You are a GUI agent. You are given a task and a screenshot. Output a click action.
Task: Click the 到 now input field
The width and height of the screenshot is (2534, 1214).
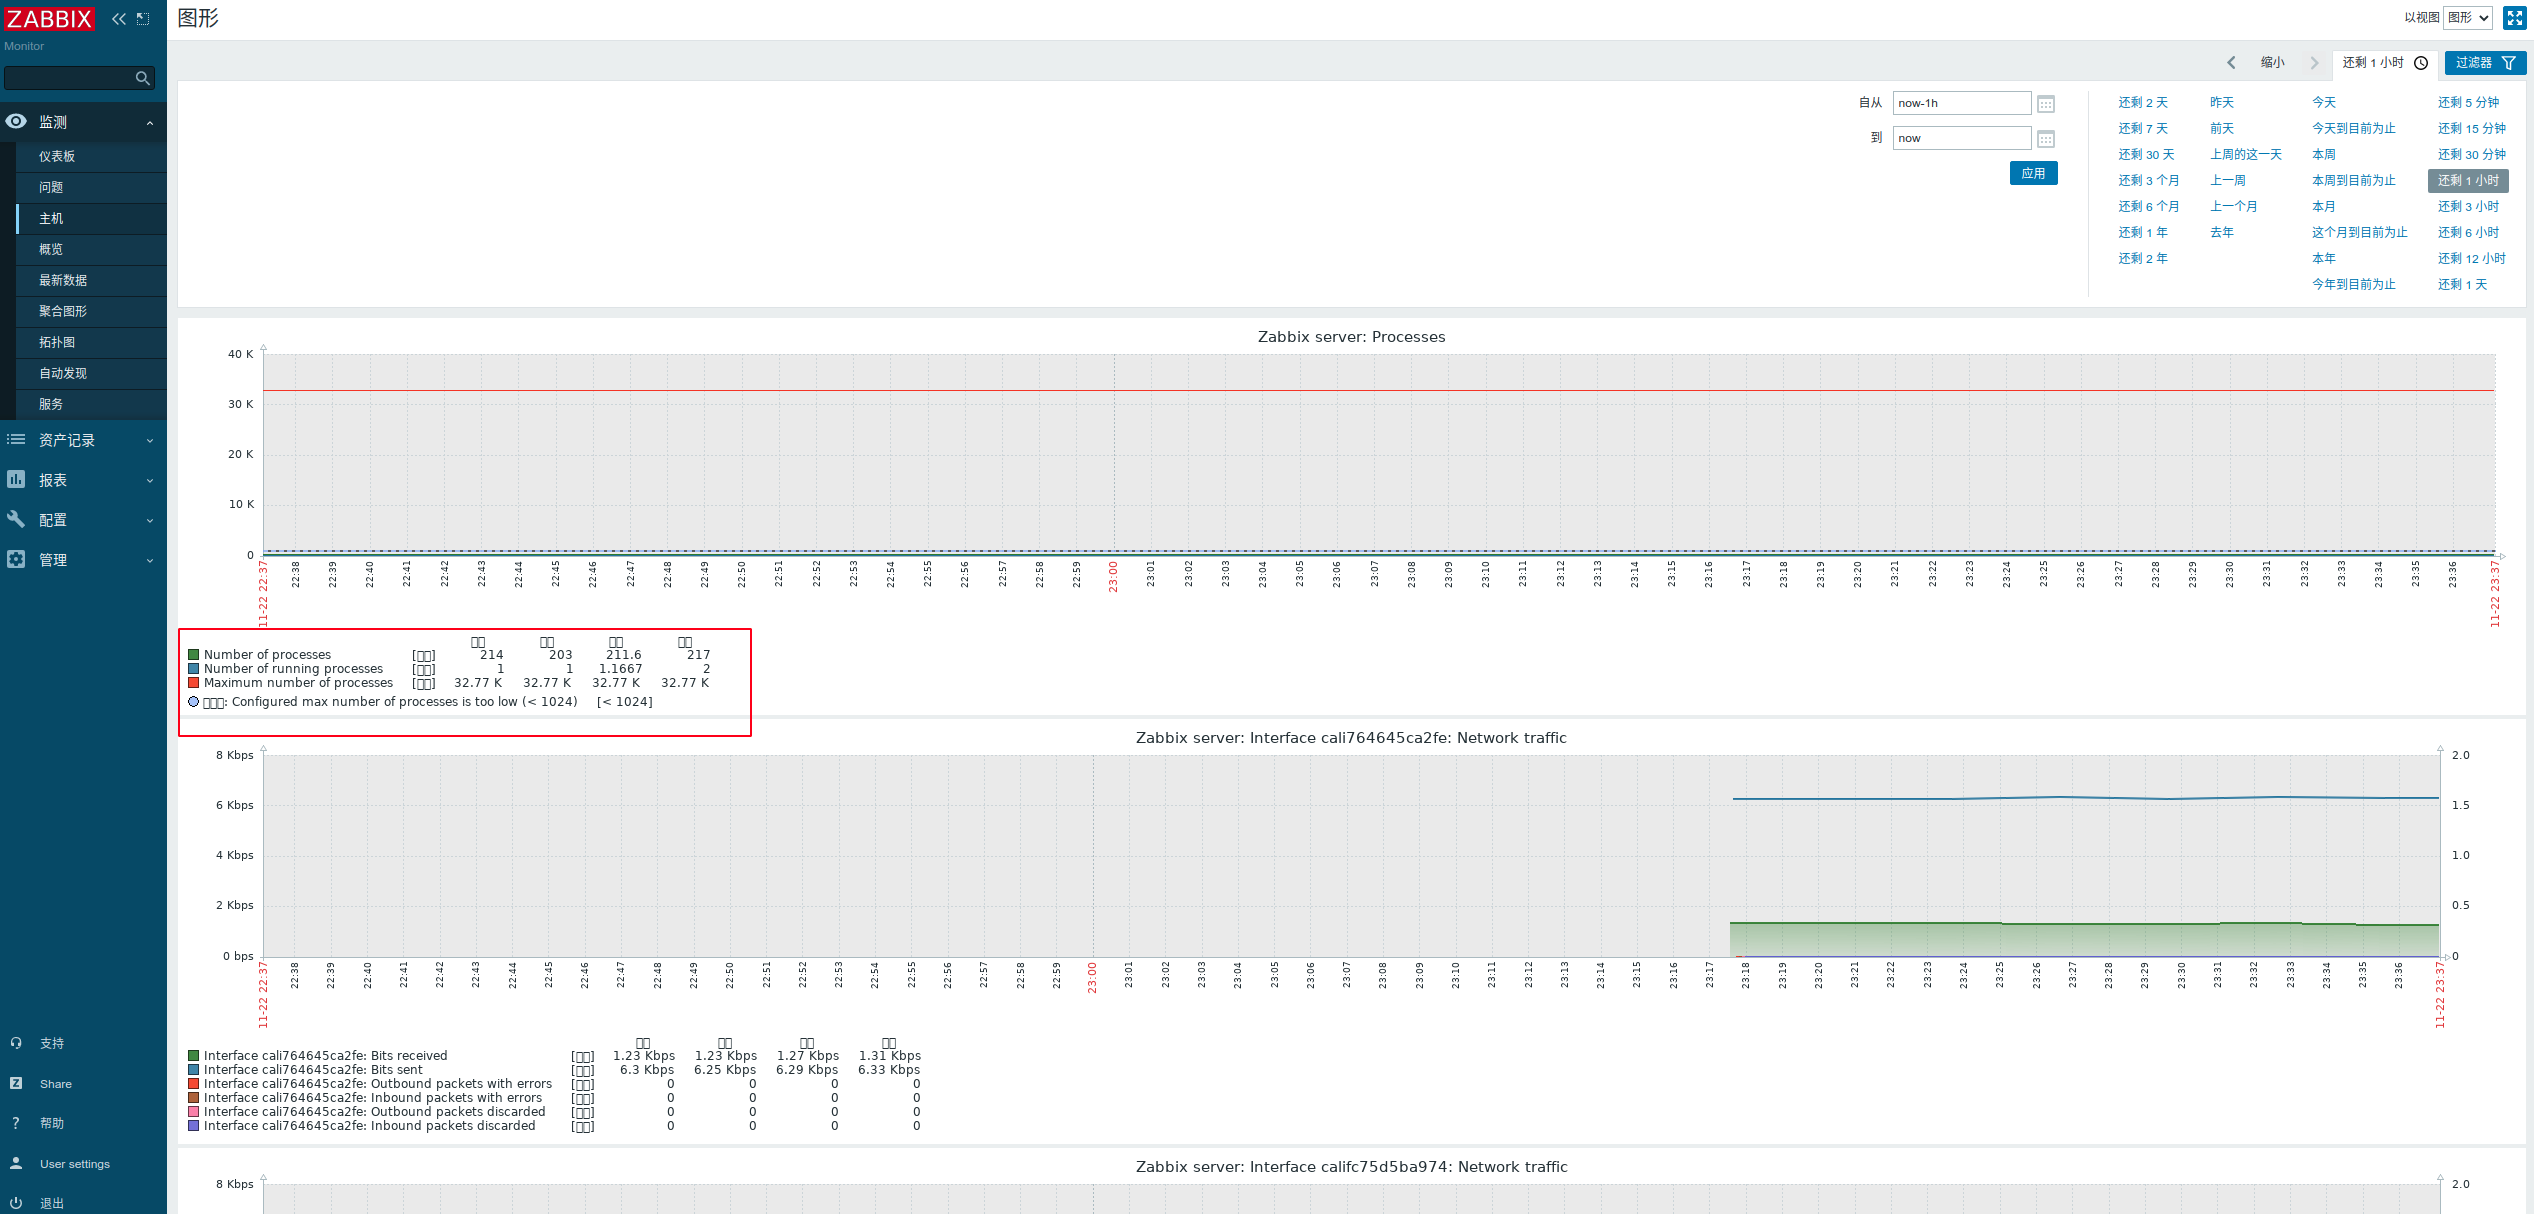(1962, 138)
